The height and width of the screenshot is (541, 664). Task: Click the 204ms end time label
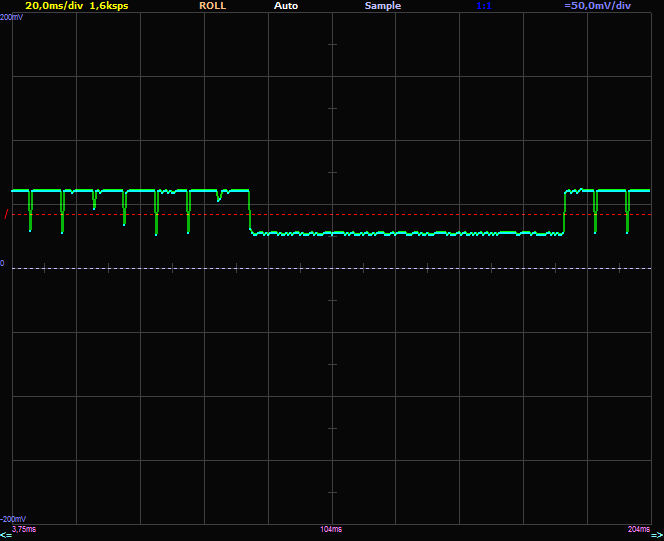pos(637,528)
